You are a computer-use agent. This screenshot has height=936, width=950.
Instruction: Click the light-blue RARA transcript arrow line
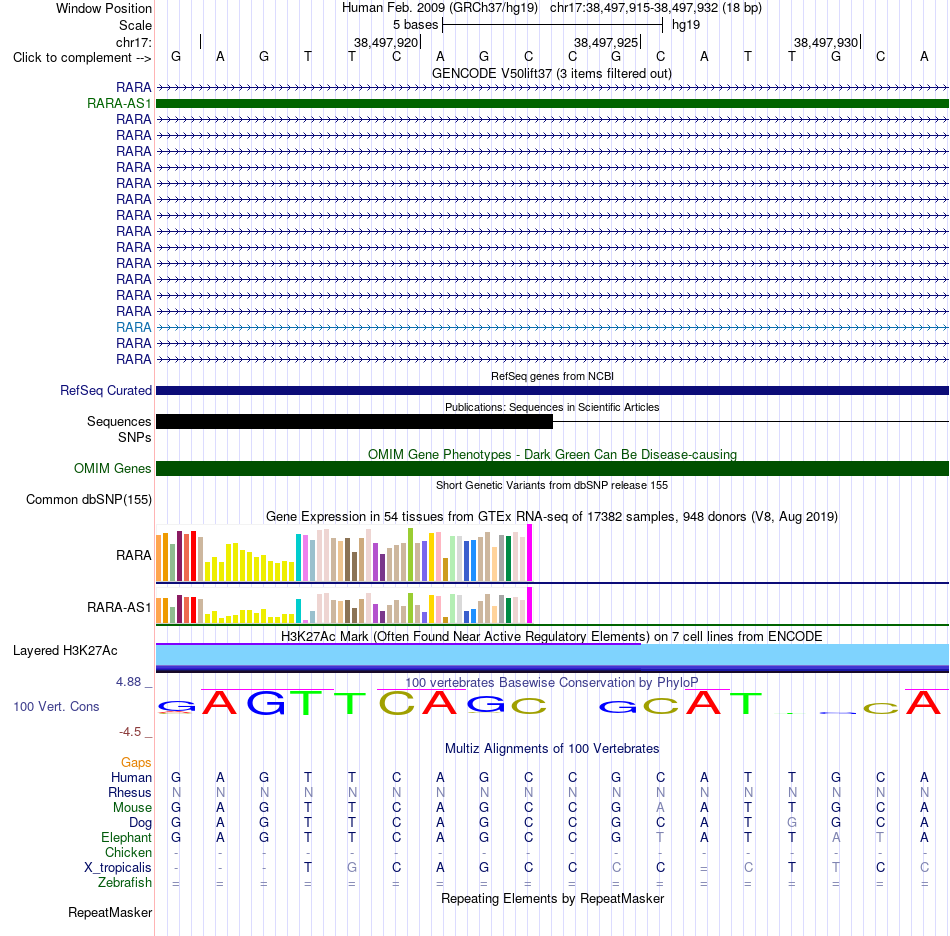(x=552, y=327)
